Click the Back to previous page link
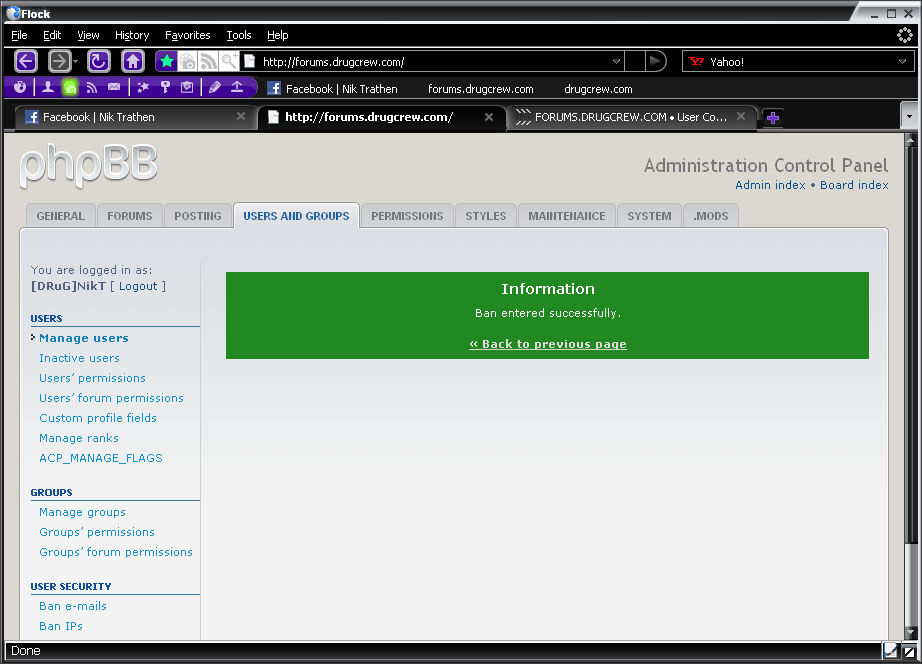Viewport: 922px width, 664px height. tap(547, 344)
